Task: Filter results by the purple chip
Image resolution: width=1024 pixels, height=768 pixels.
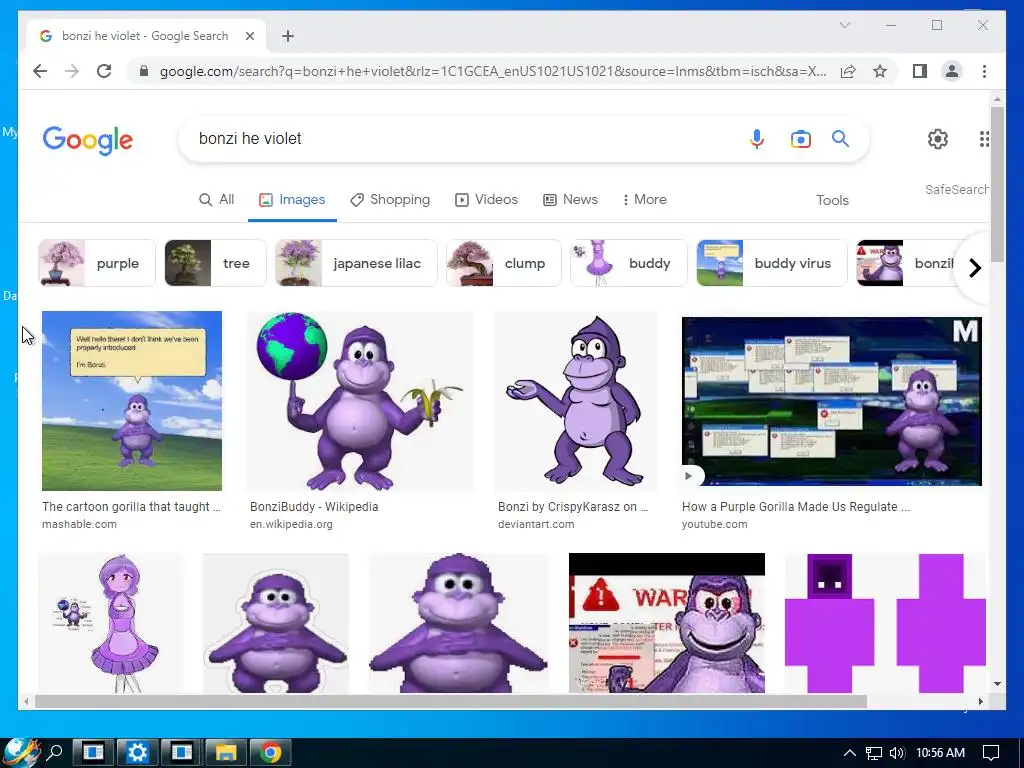Action: click(x=97, y=263)
